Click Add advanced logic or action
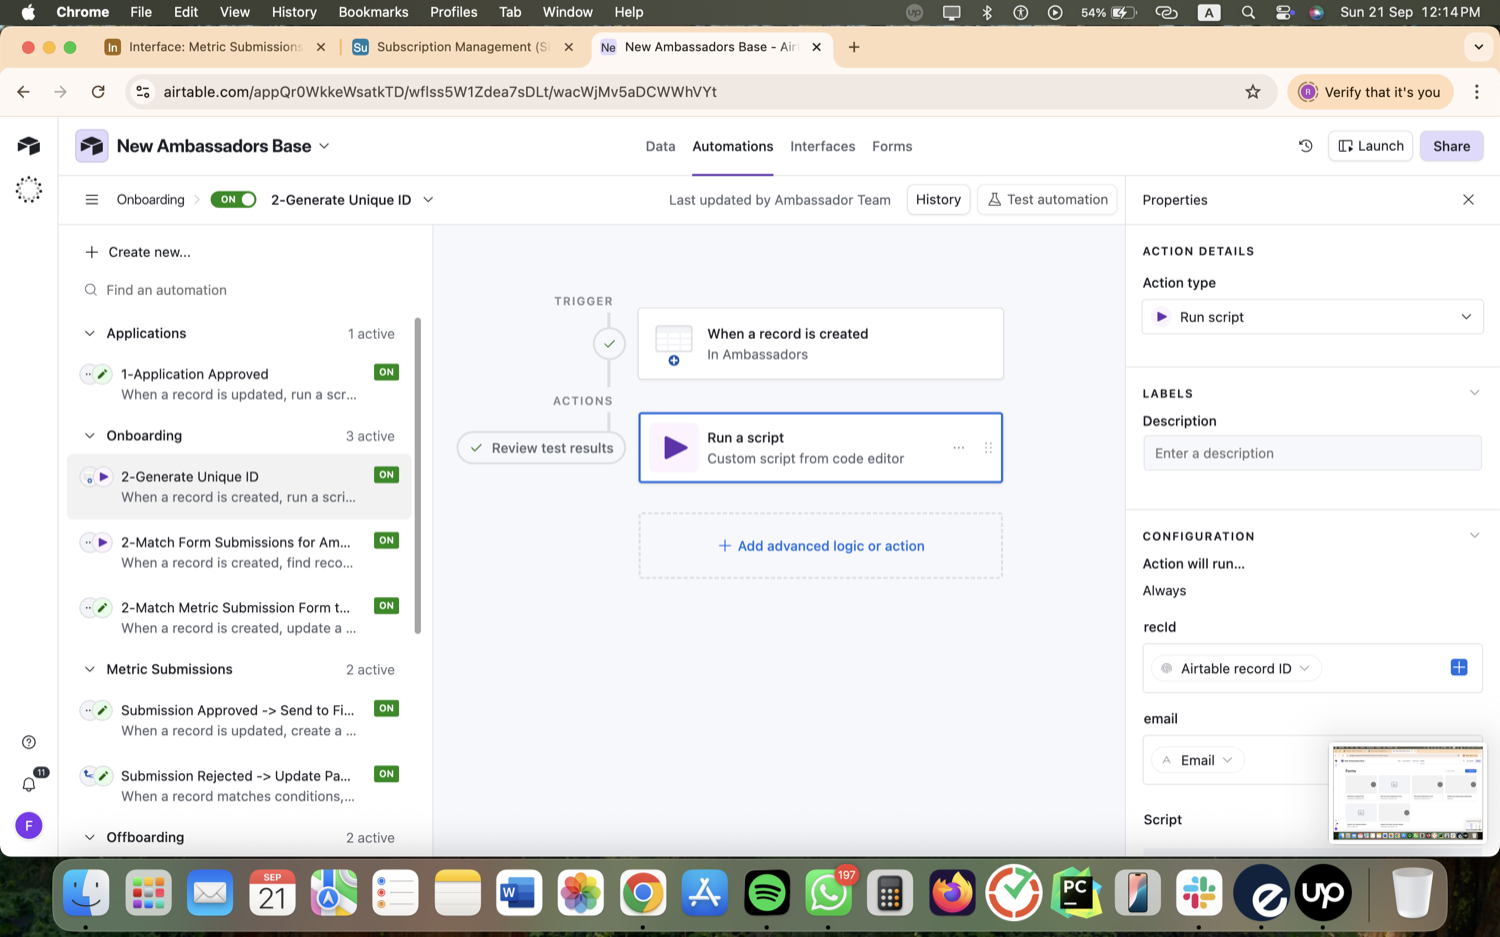 821,546
